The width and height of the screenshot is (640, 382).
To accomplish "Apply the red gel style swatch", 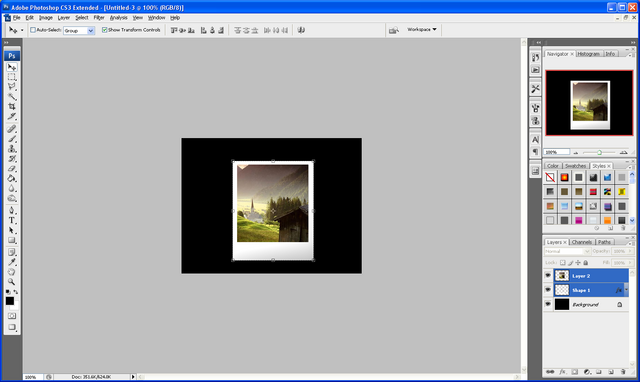I will click(x=593, y=192).
